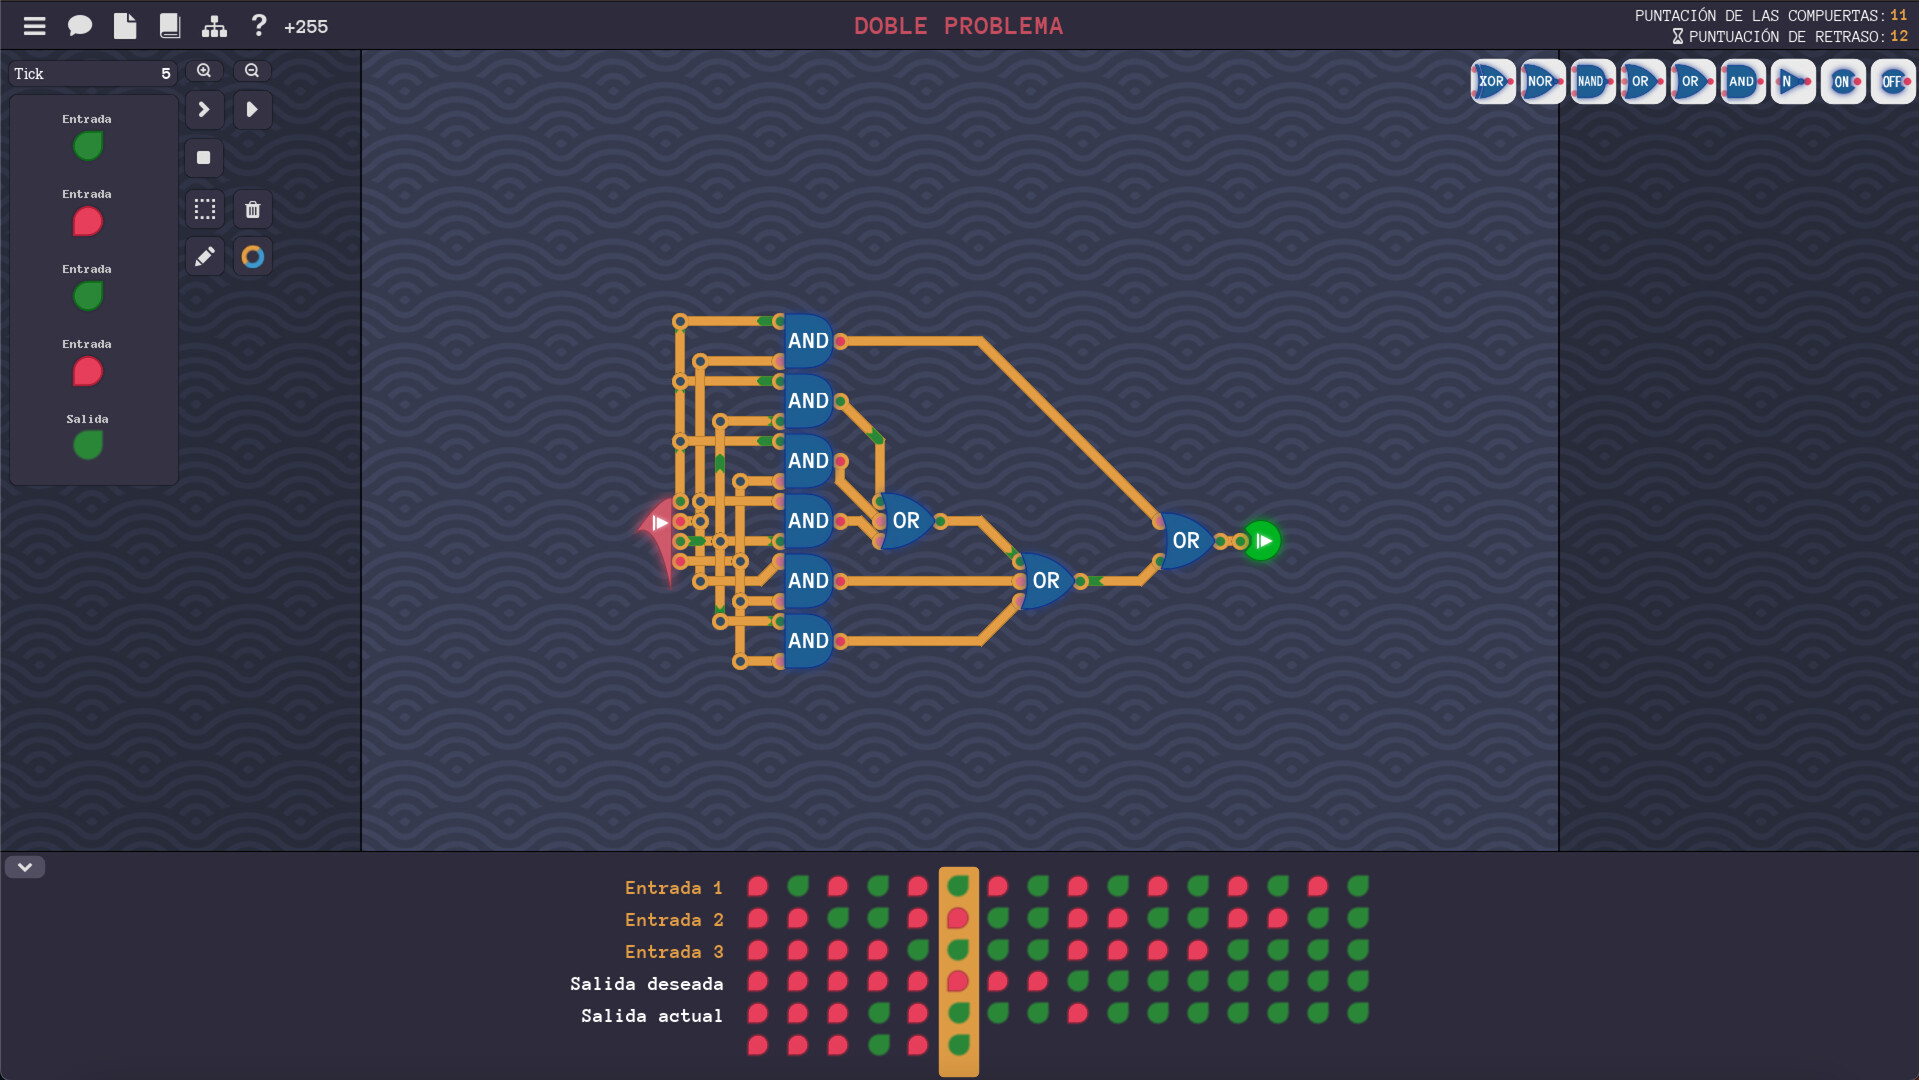
Task: Open the delete (trash) tool
Action: tap(252, 209)
